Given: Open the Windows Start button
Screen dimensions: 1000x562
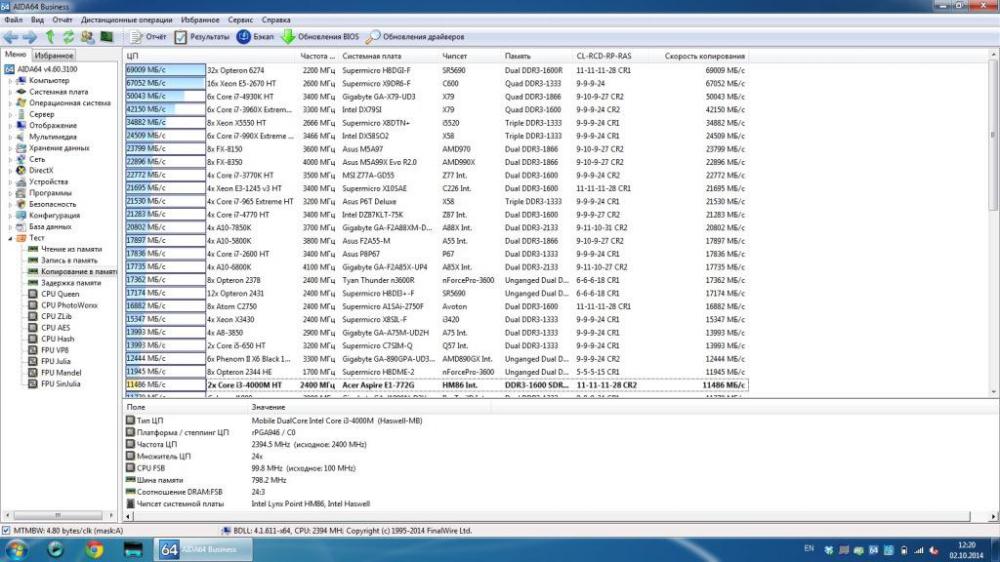Looking at the screenshot, I should pyautogui.click(x=16, y=549).
